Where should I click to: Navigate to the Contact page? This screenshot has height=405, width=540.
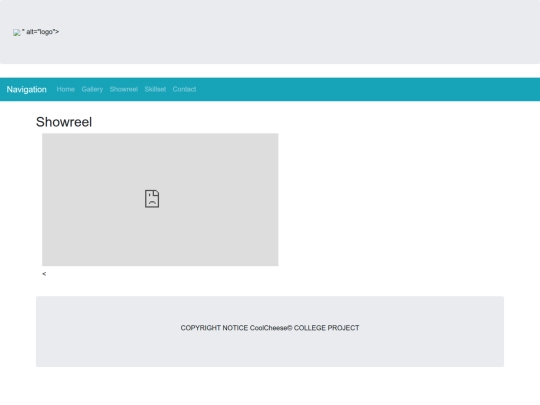click(x=184, y=89)
